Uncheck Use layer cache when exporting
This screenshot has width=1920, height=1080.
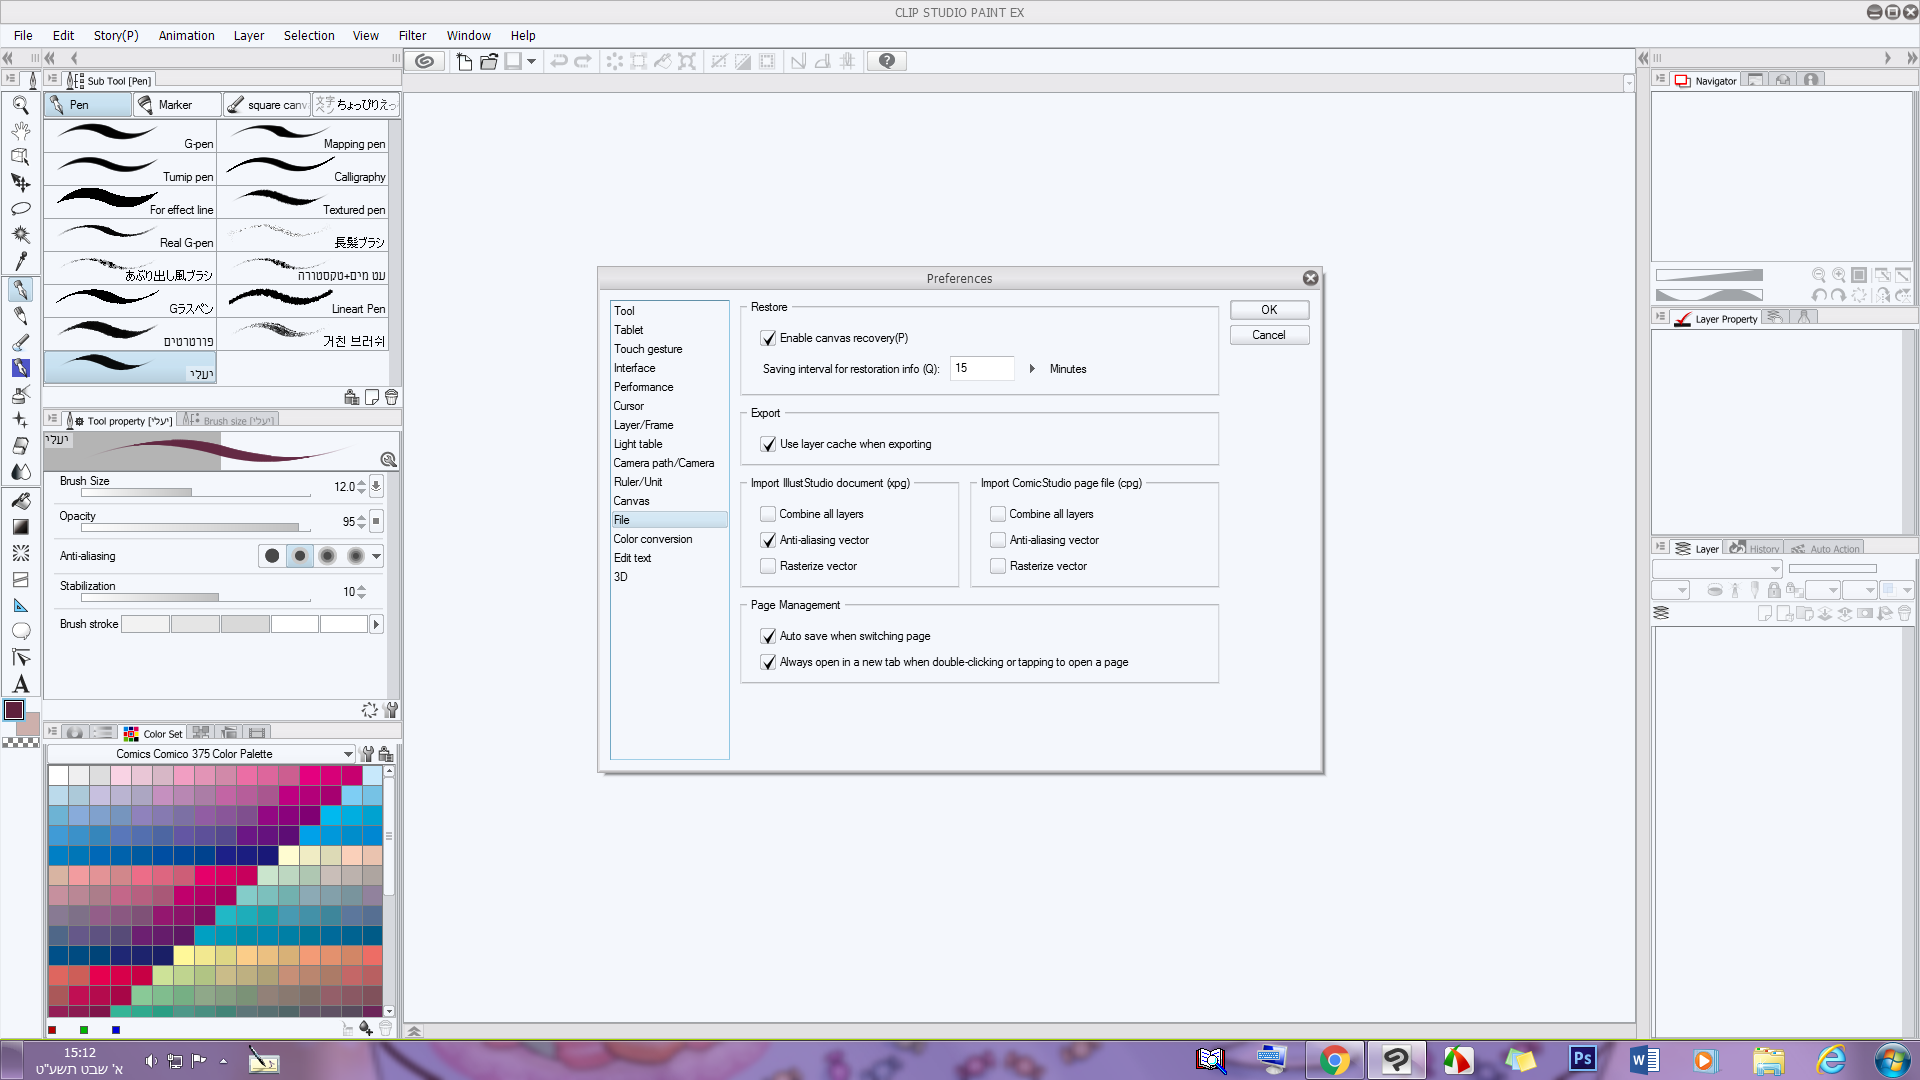click(x=768, y=444)
